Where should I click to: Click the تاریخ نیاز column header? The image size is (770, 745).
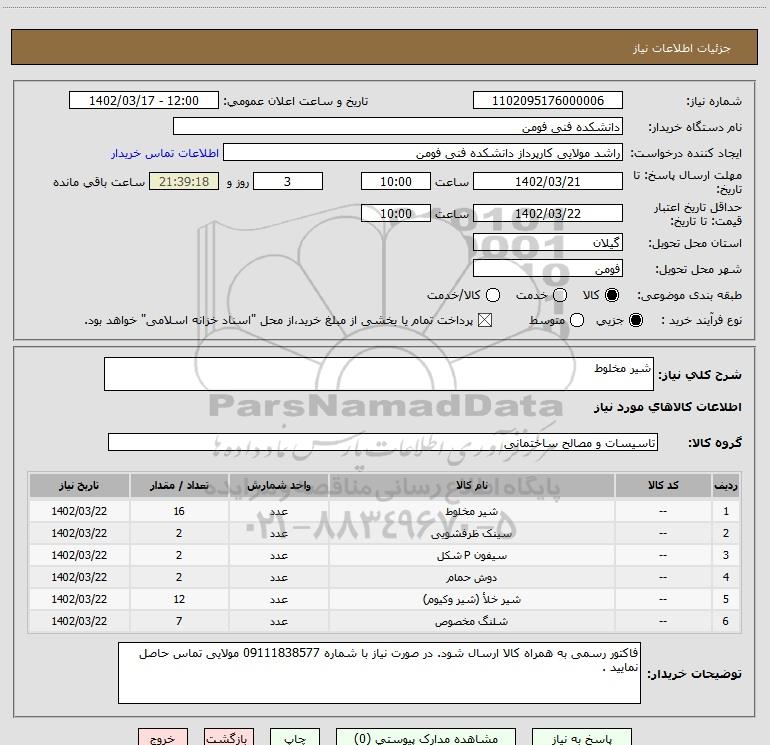79,485
